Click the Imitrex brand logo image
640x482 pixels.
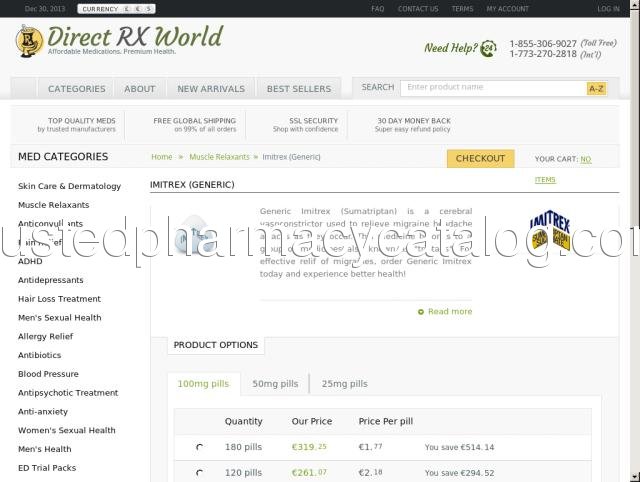coord(550,230)
